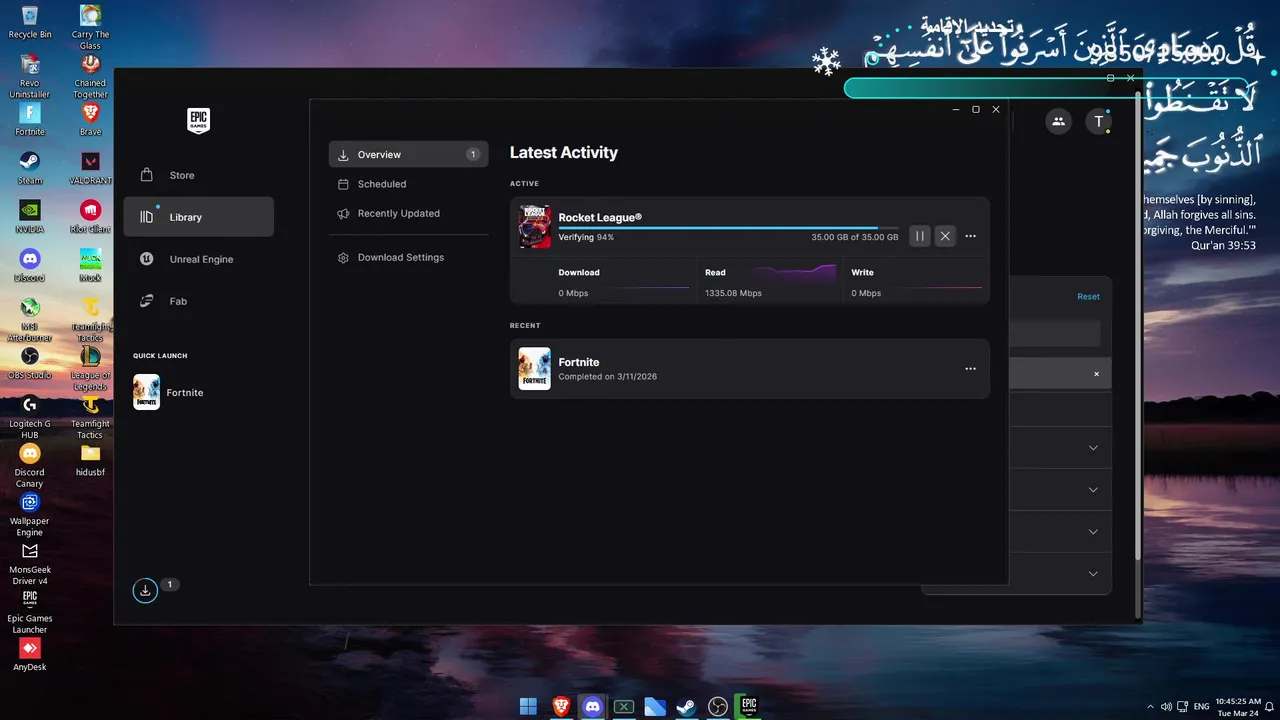
Task: Open Fab from the Epic sidebar
Action: pyautogui.click(x=198, y=301)
